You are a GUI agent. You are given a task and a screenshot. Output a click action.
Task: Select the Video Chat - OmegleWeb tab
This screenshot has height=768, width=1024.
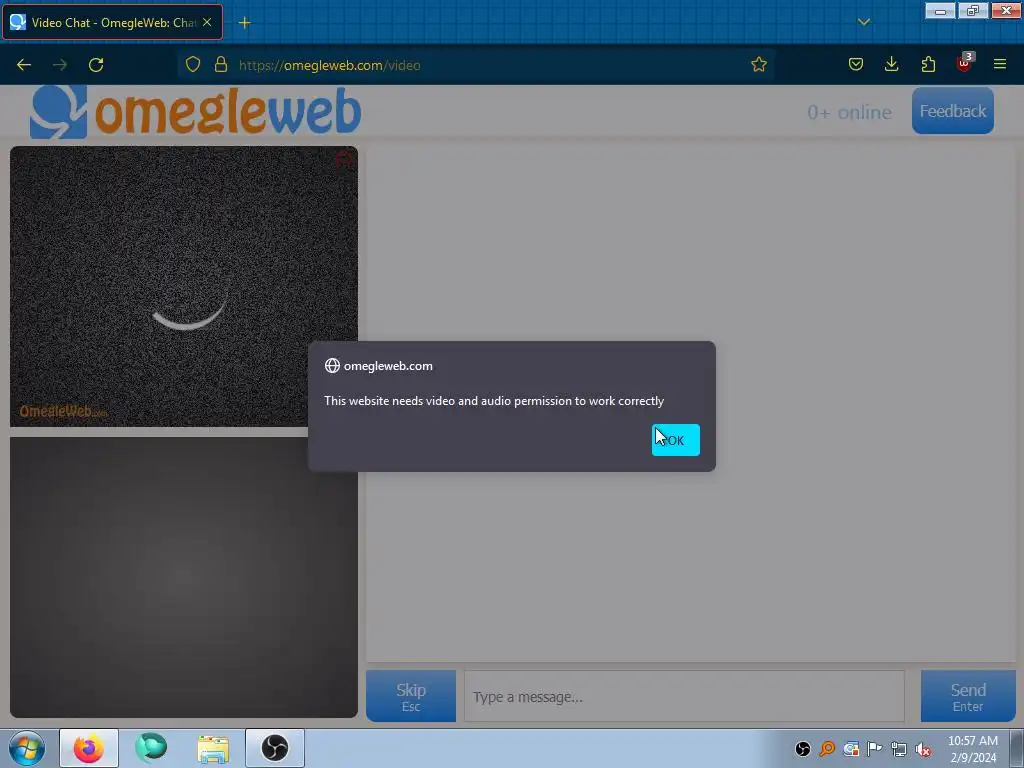[x=112, y=22]
